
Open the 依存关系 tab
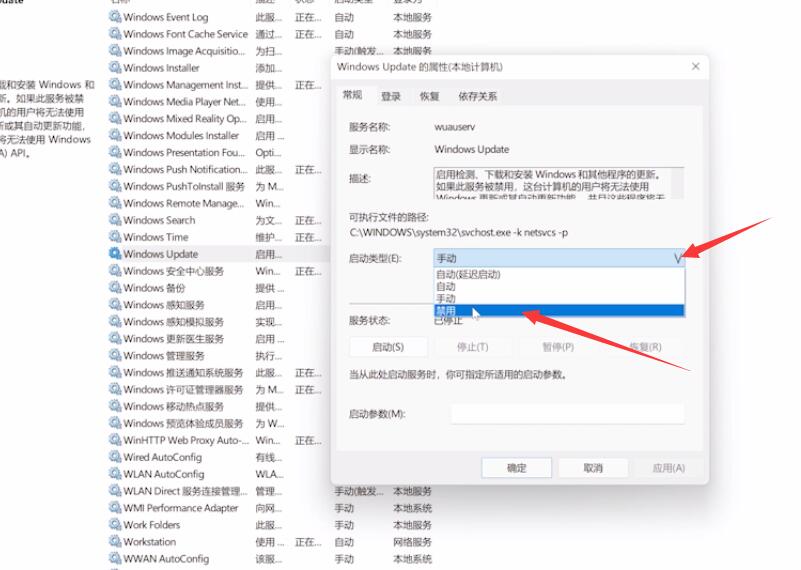[x=478, y=96]
